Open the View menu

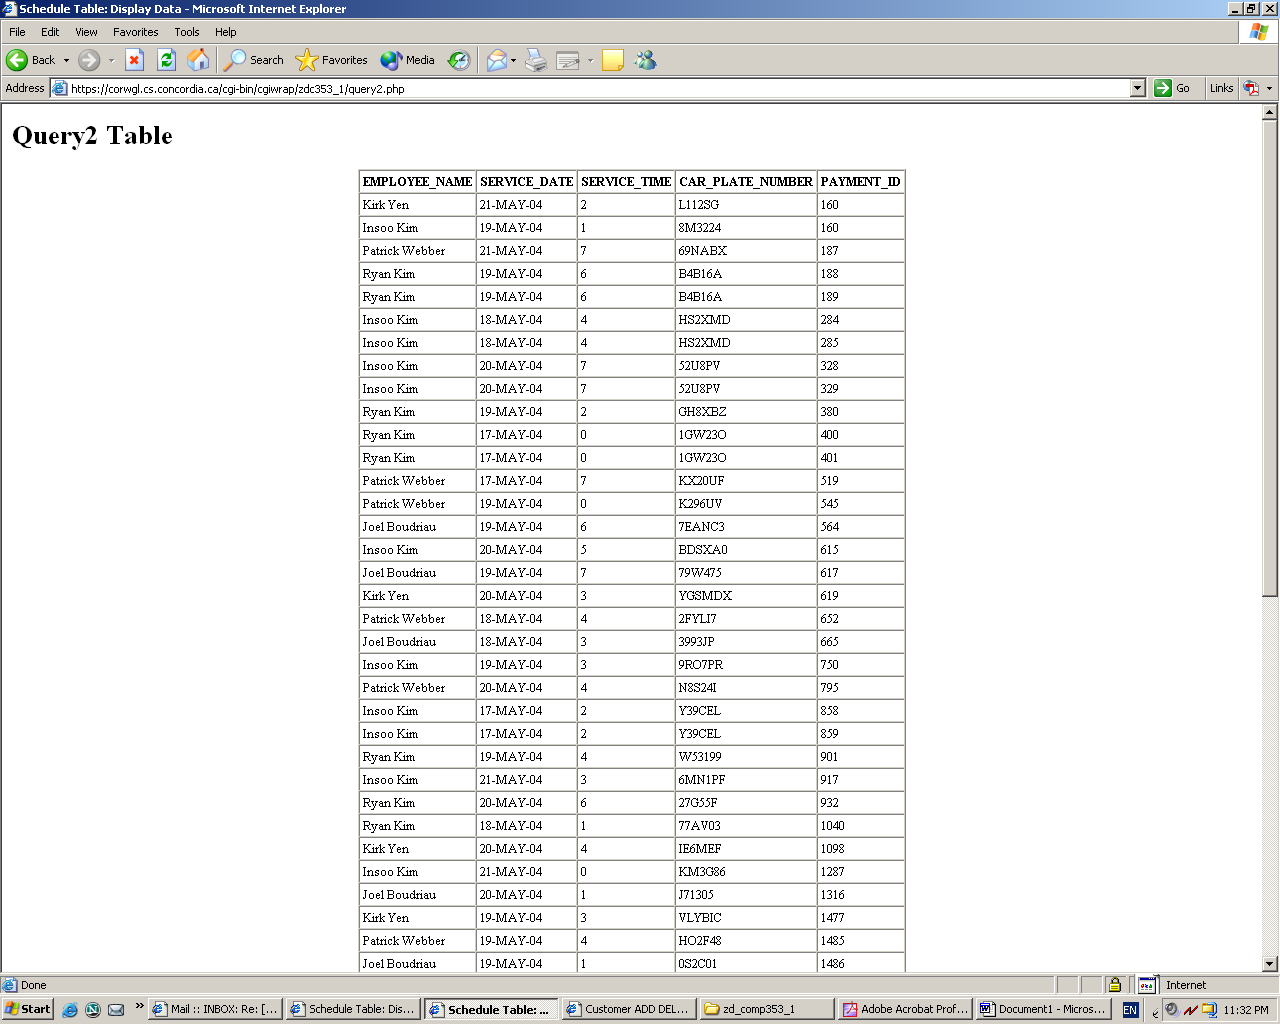[86, 32]
